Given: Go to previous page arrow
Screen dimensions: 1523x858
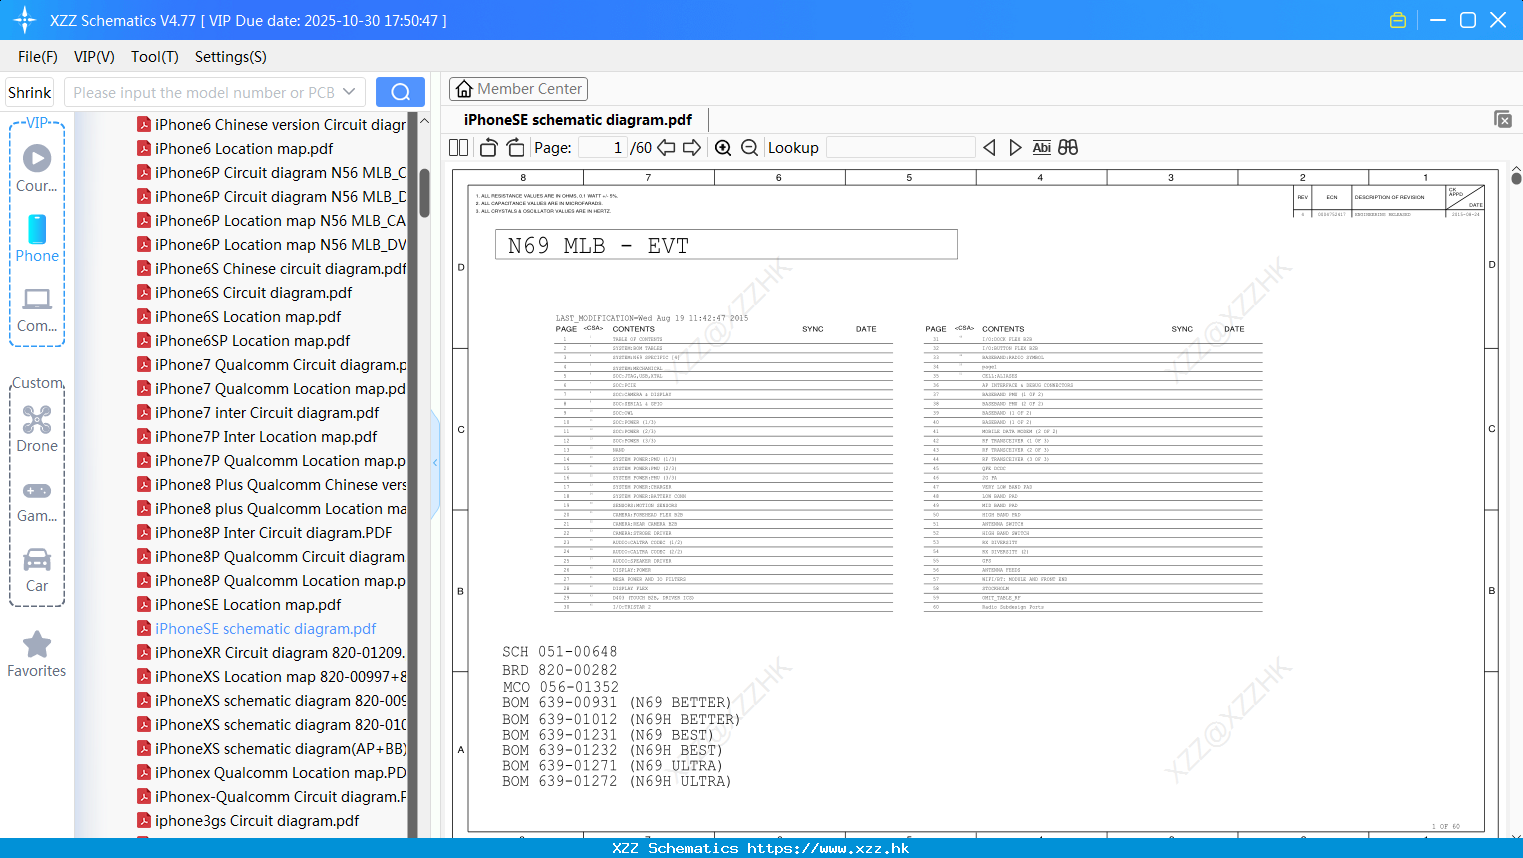Looking at the screenshot, I should pos(666,148).
